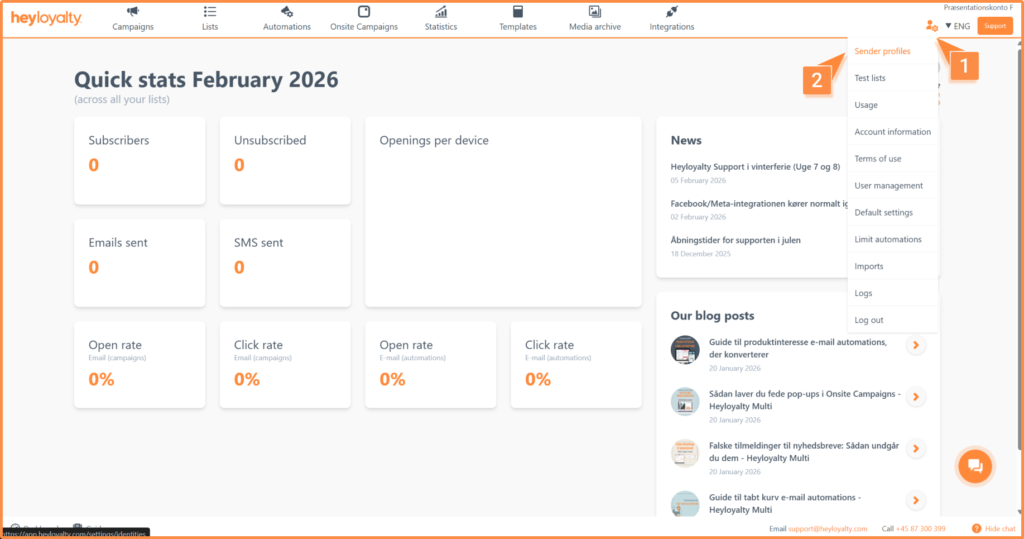Click the Heyloyalty logo
The image size is (1024, 539).
coord(46,20)
